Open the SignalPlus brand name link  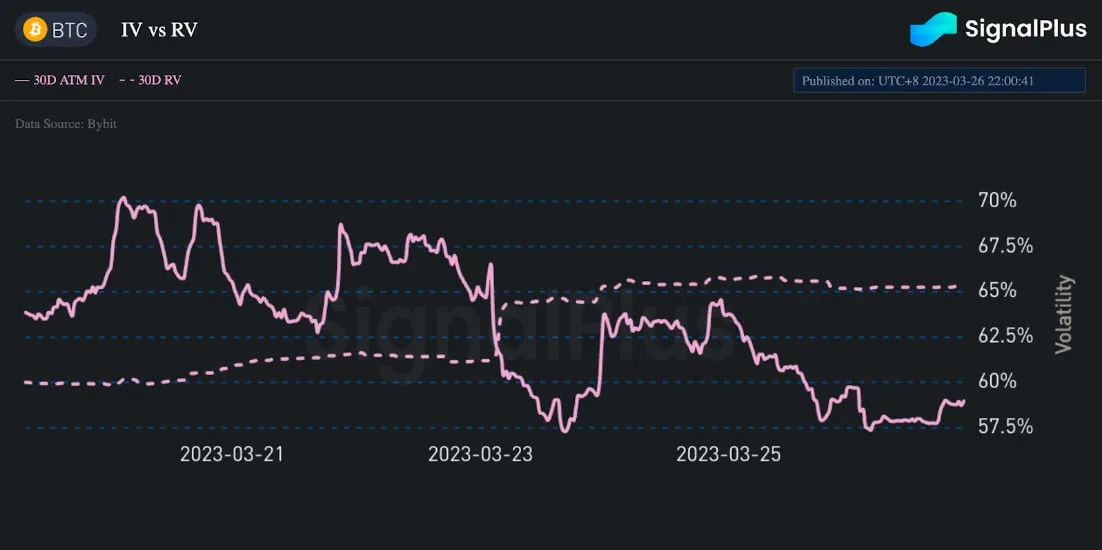click(1025, 30)
